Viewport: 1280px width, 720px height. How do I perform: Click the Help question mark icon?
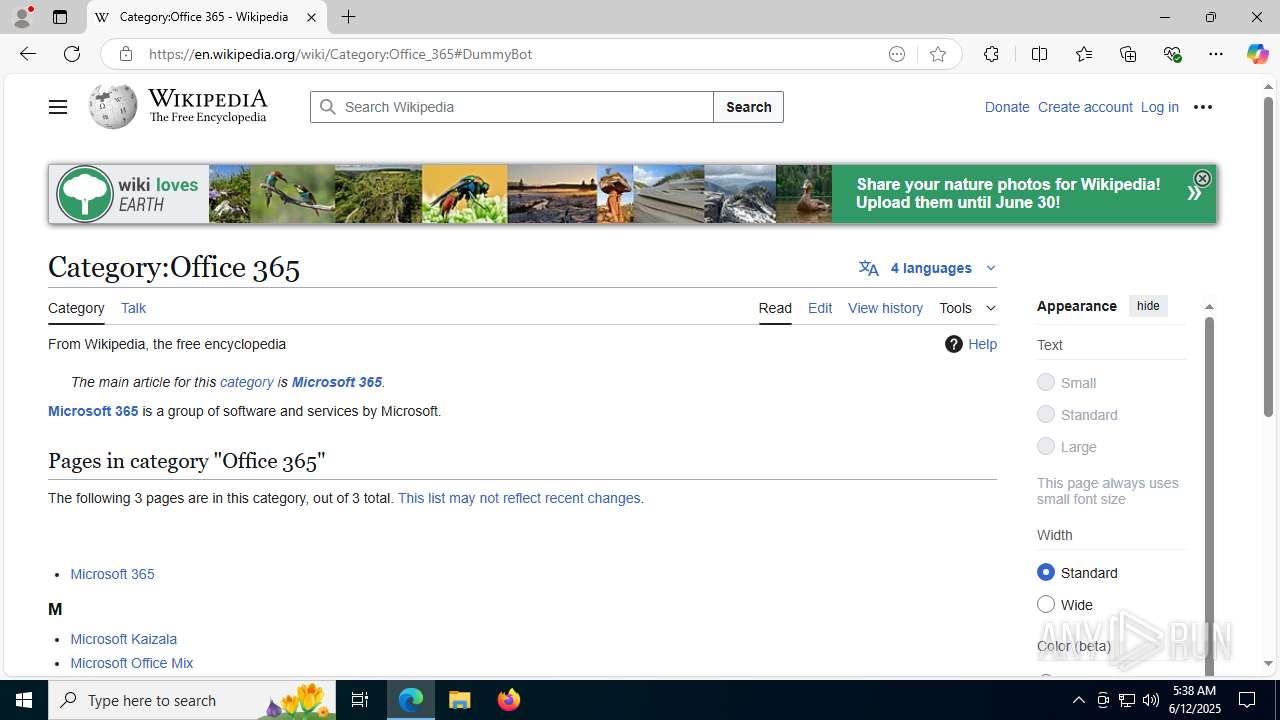[954, 344]
